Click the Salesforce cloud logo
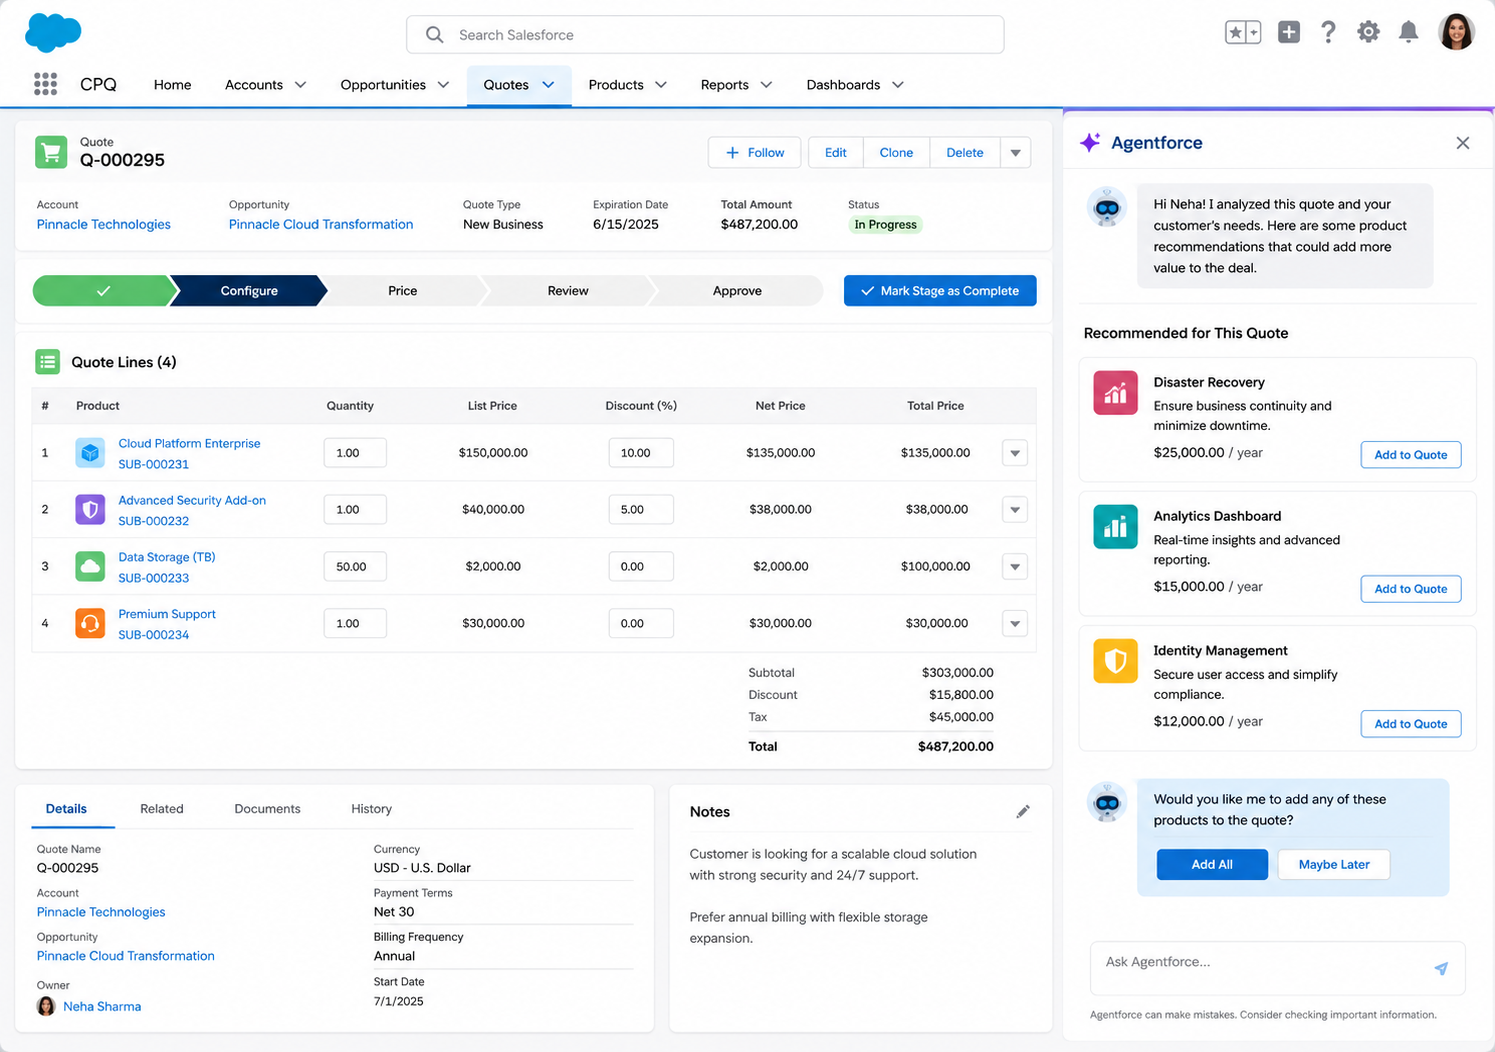Screen dimensions: 1495x1052 tap(53, 33)
